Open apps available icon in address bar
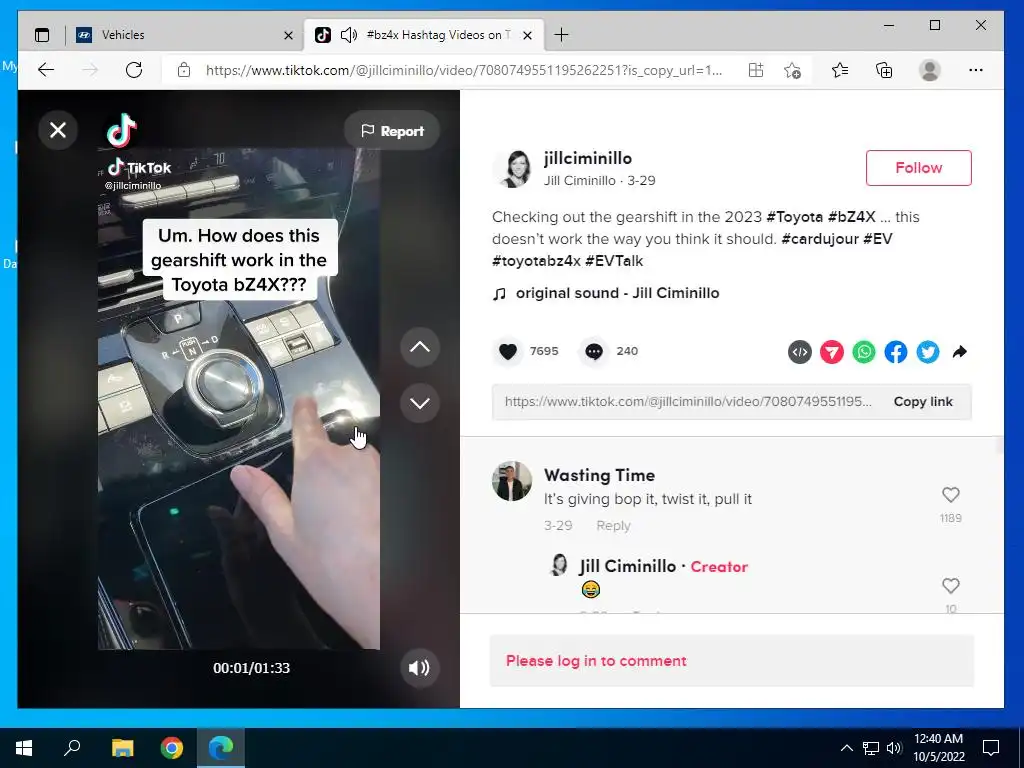Viewport: 1024px width, 768px height. tap(756, 70)
